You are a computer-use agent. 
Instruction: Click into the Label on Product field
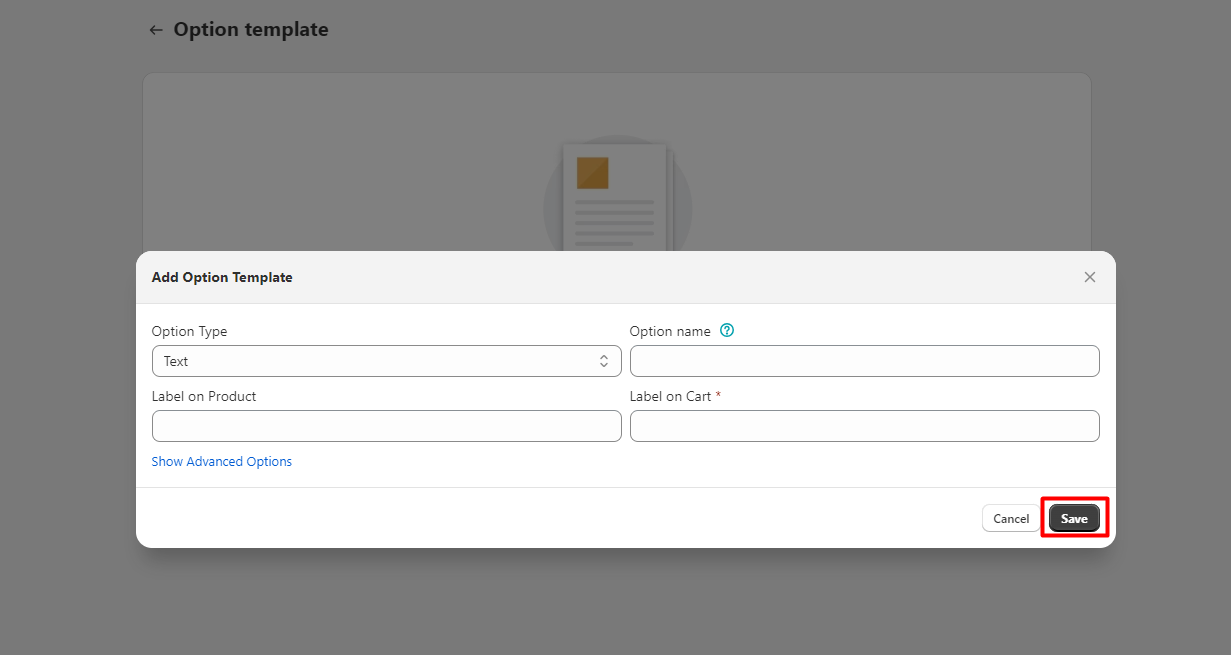click(386, 426)
